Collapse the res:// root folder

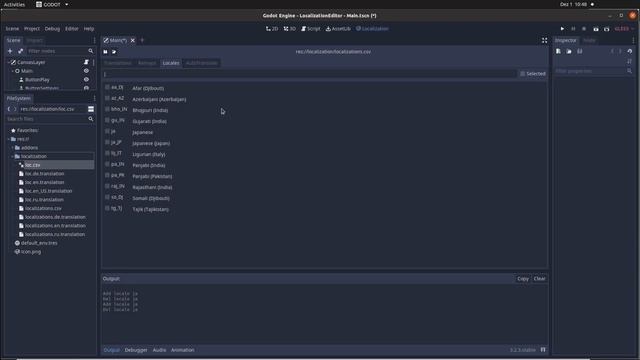[9, 139]
